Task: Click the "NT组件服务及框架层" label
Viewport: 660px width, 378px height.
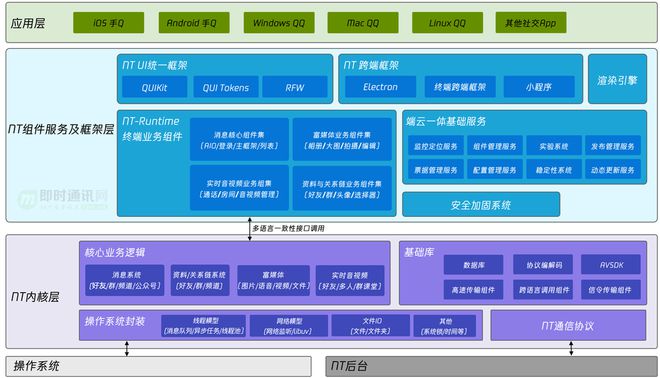Action: (x=61, y=129)
